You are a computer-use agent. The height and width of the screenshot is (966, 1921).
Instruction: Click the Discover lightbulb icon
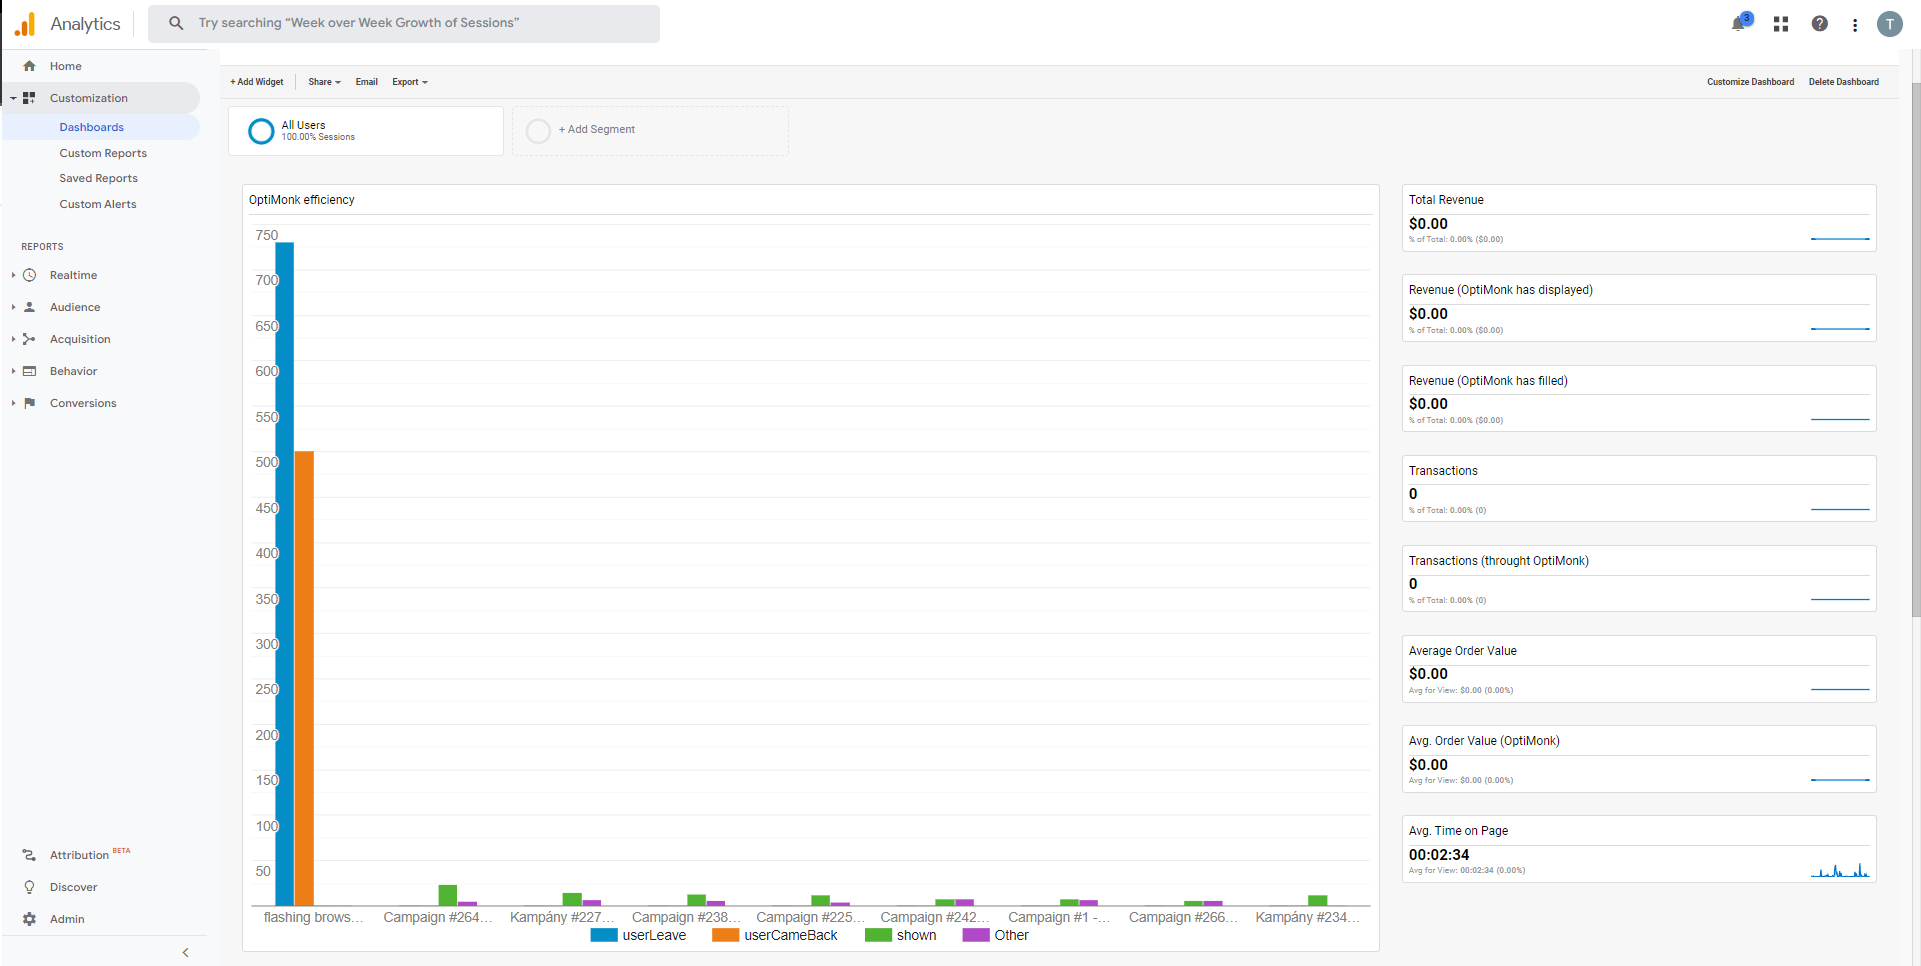click(x=30, y=887)
